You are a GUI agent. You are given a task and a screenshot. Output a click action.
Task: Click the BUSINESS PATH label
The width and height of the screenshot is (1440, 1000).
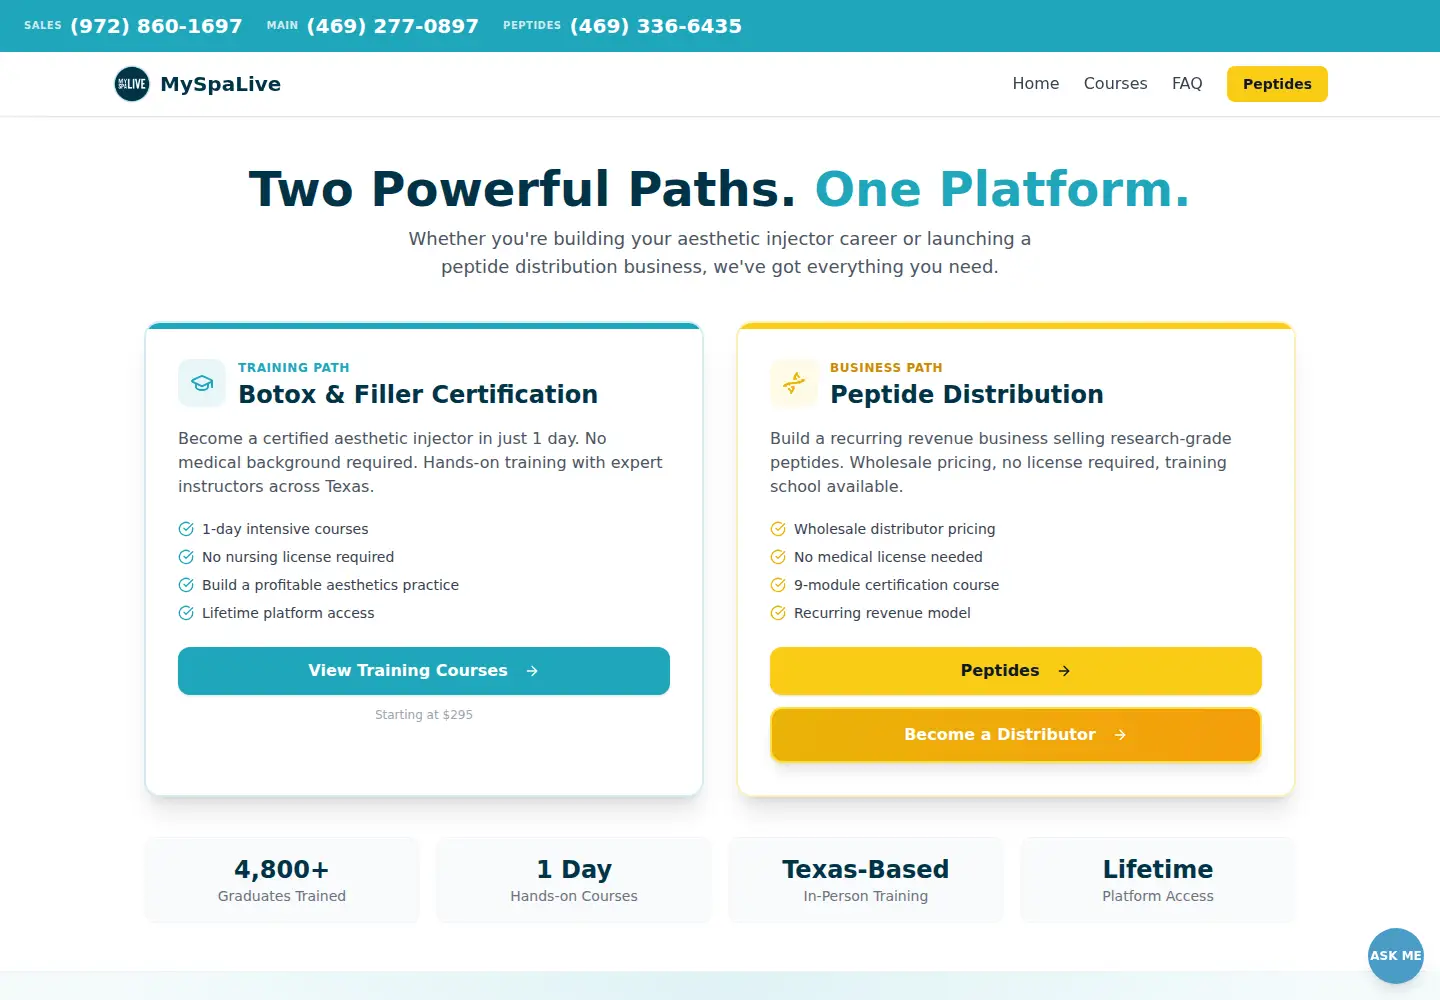click(x=886, y=368)
